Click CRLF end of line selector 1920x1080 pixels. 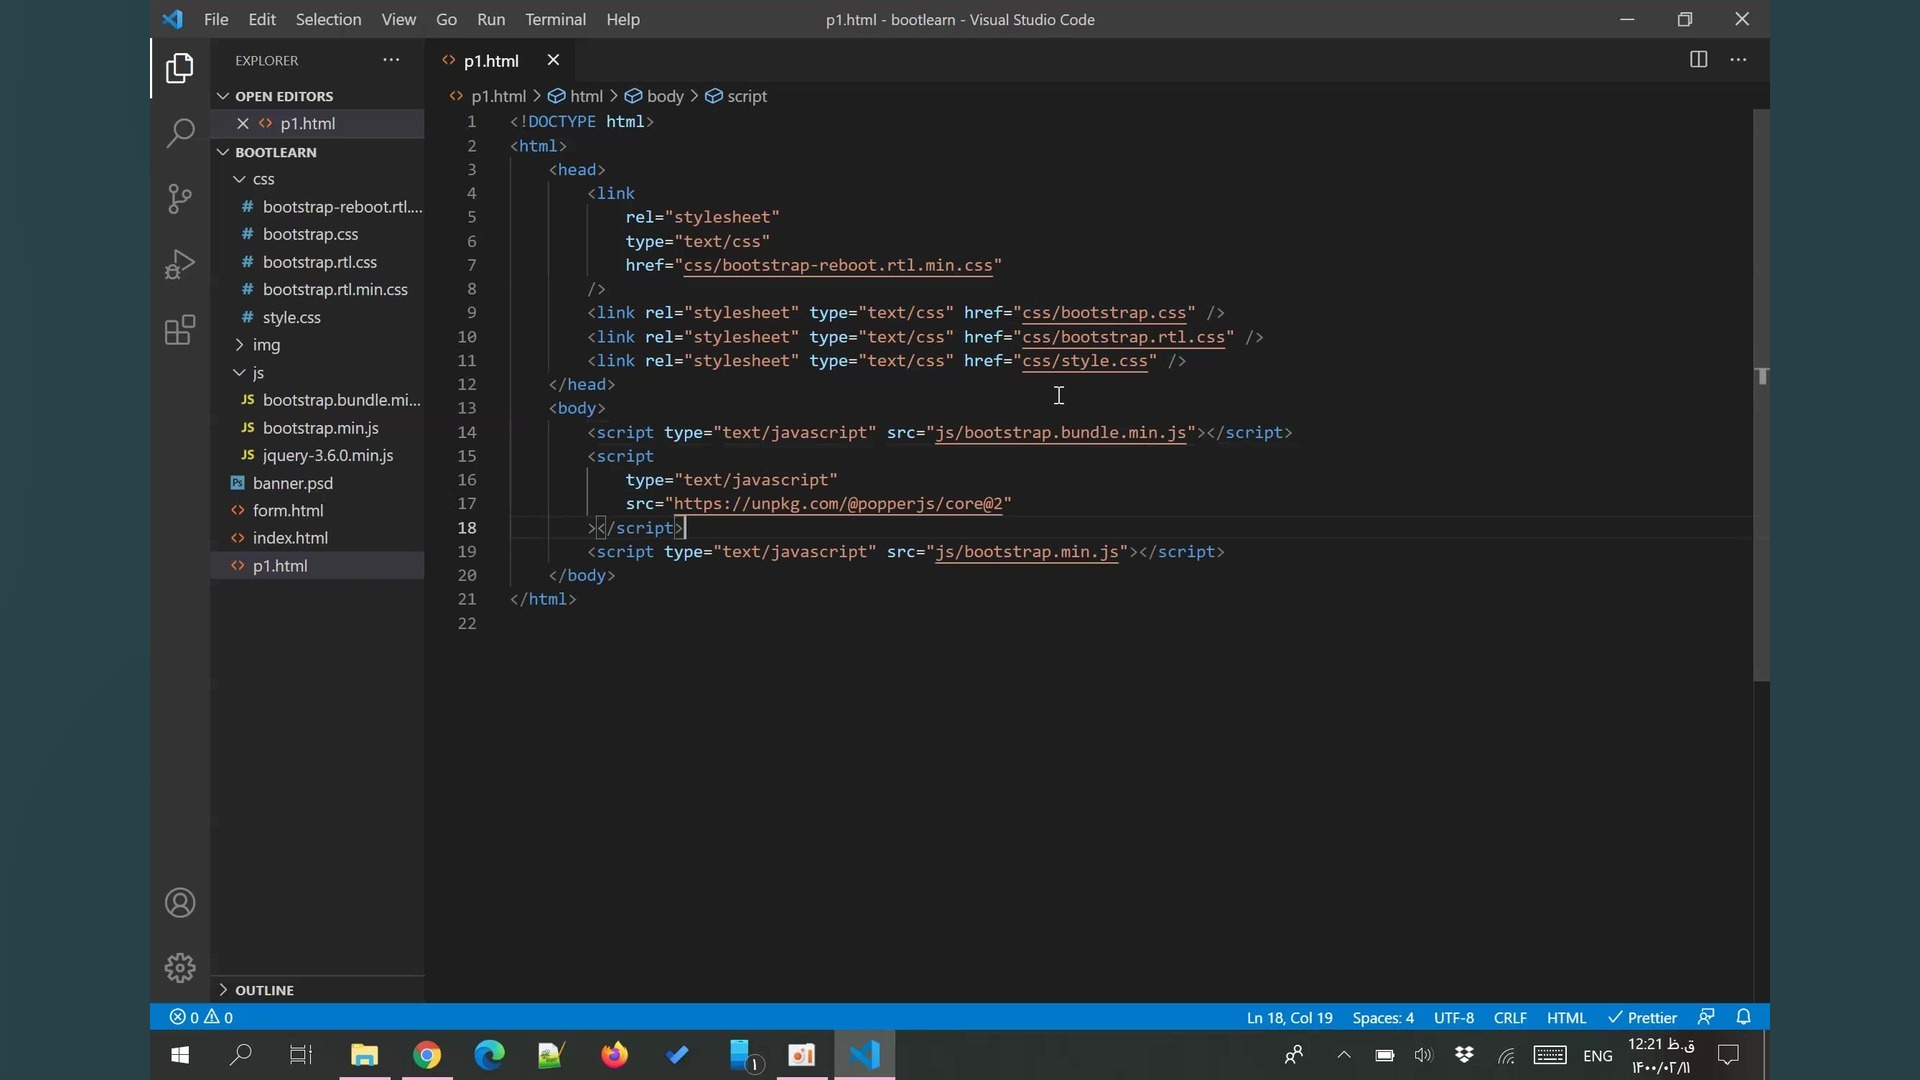pos(1510,1017)
